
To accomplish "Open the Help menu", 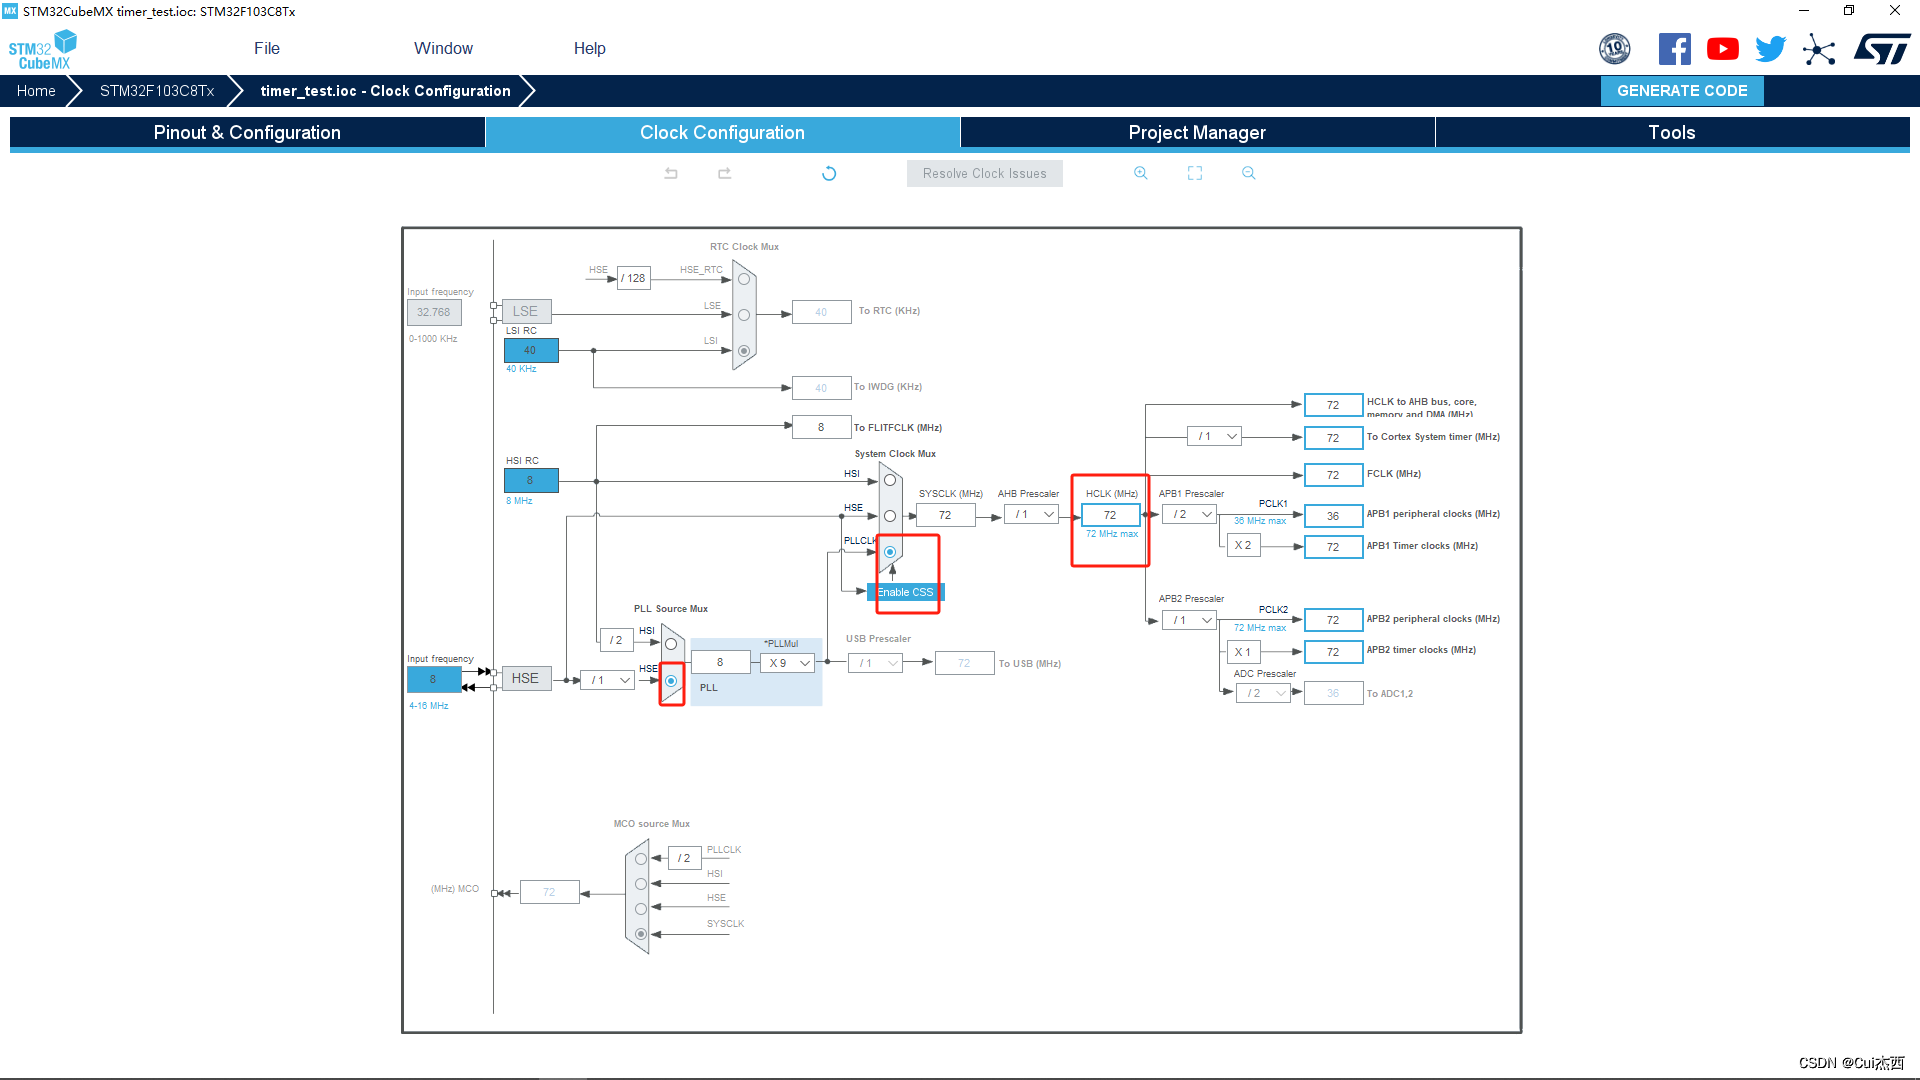I will coord(587,49).
